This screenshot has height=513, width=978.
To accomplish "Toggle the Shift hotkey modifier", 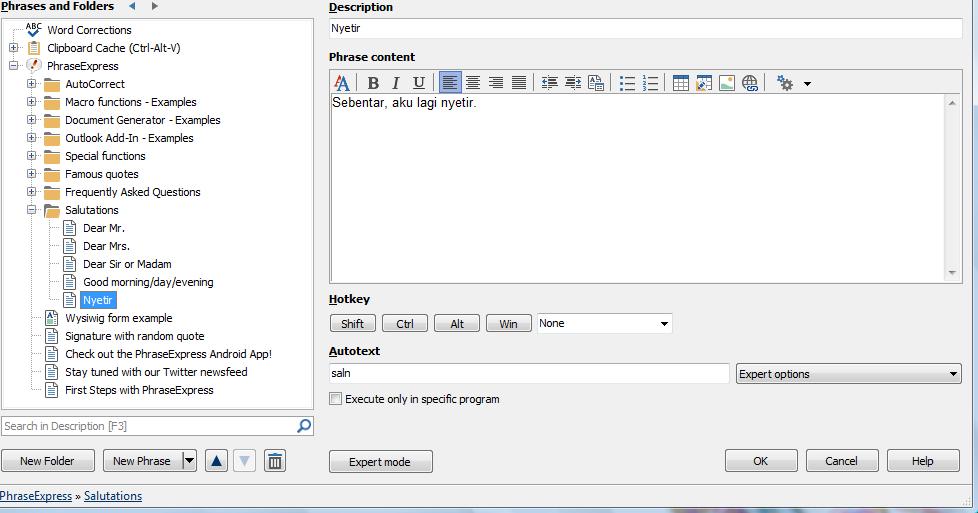I will pyautogui.click(x=352, y=323).
